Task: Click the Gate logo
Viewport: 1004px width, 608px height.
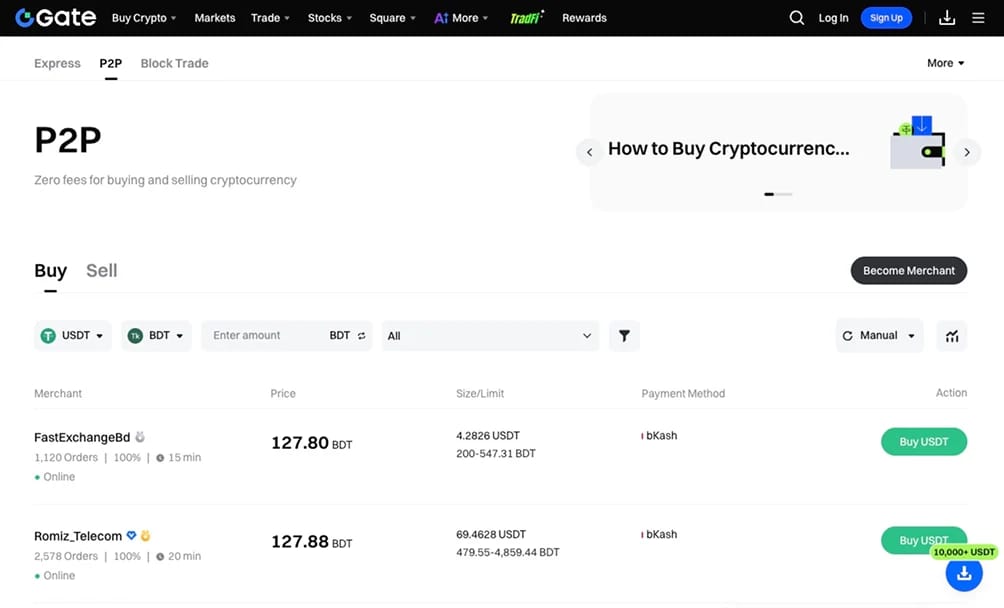Action: 56,18
